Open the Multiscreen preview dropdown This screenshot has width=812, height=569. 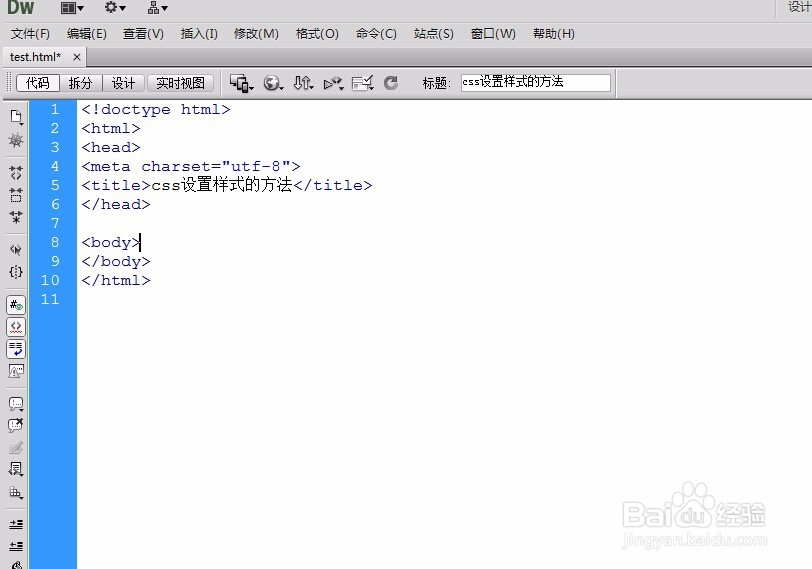(241, 83)
